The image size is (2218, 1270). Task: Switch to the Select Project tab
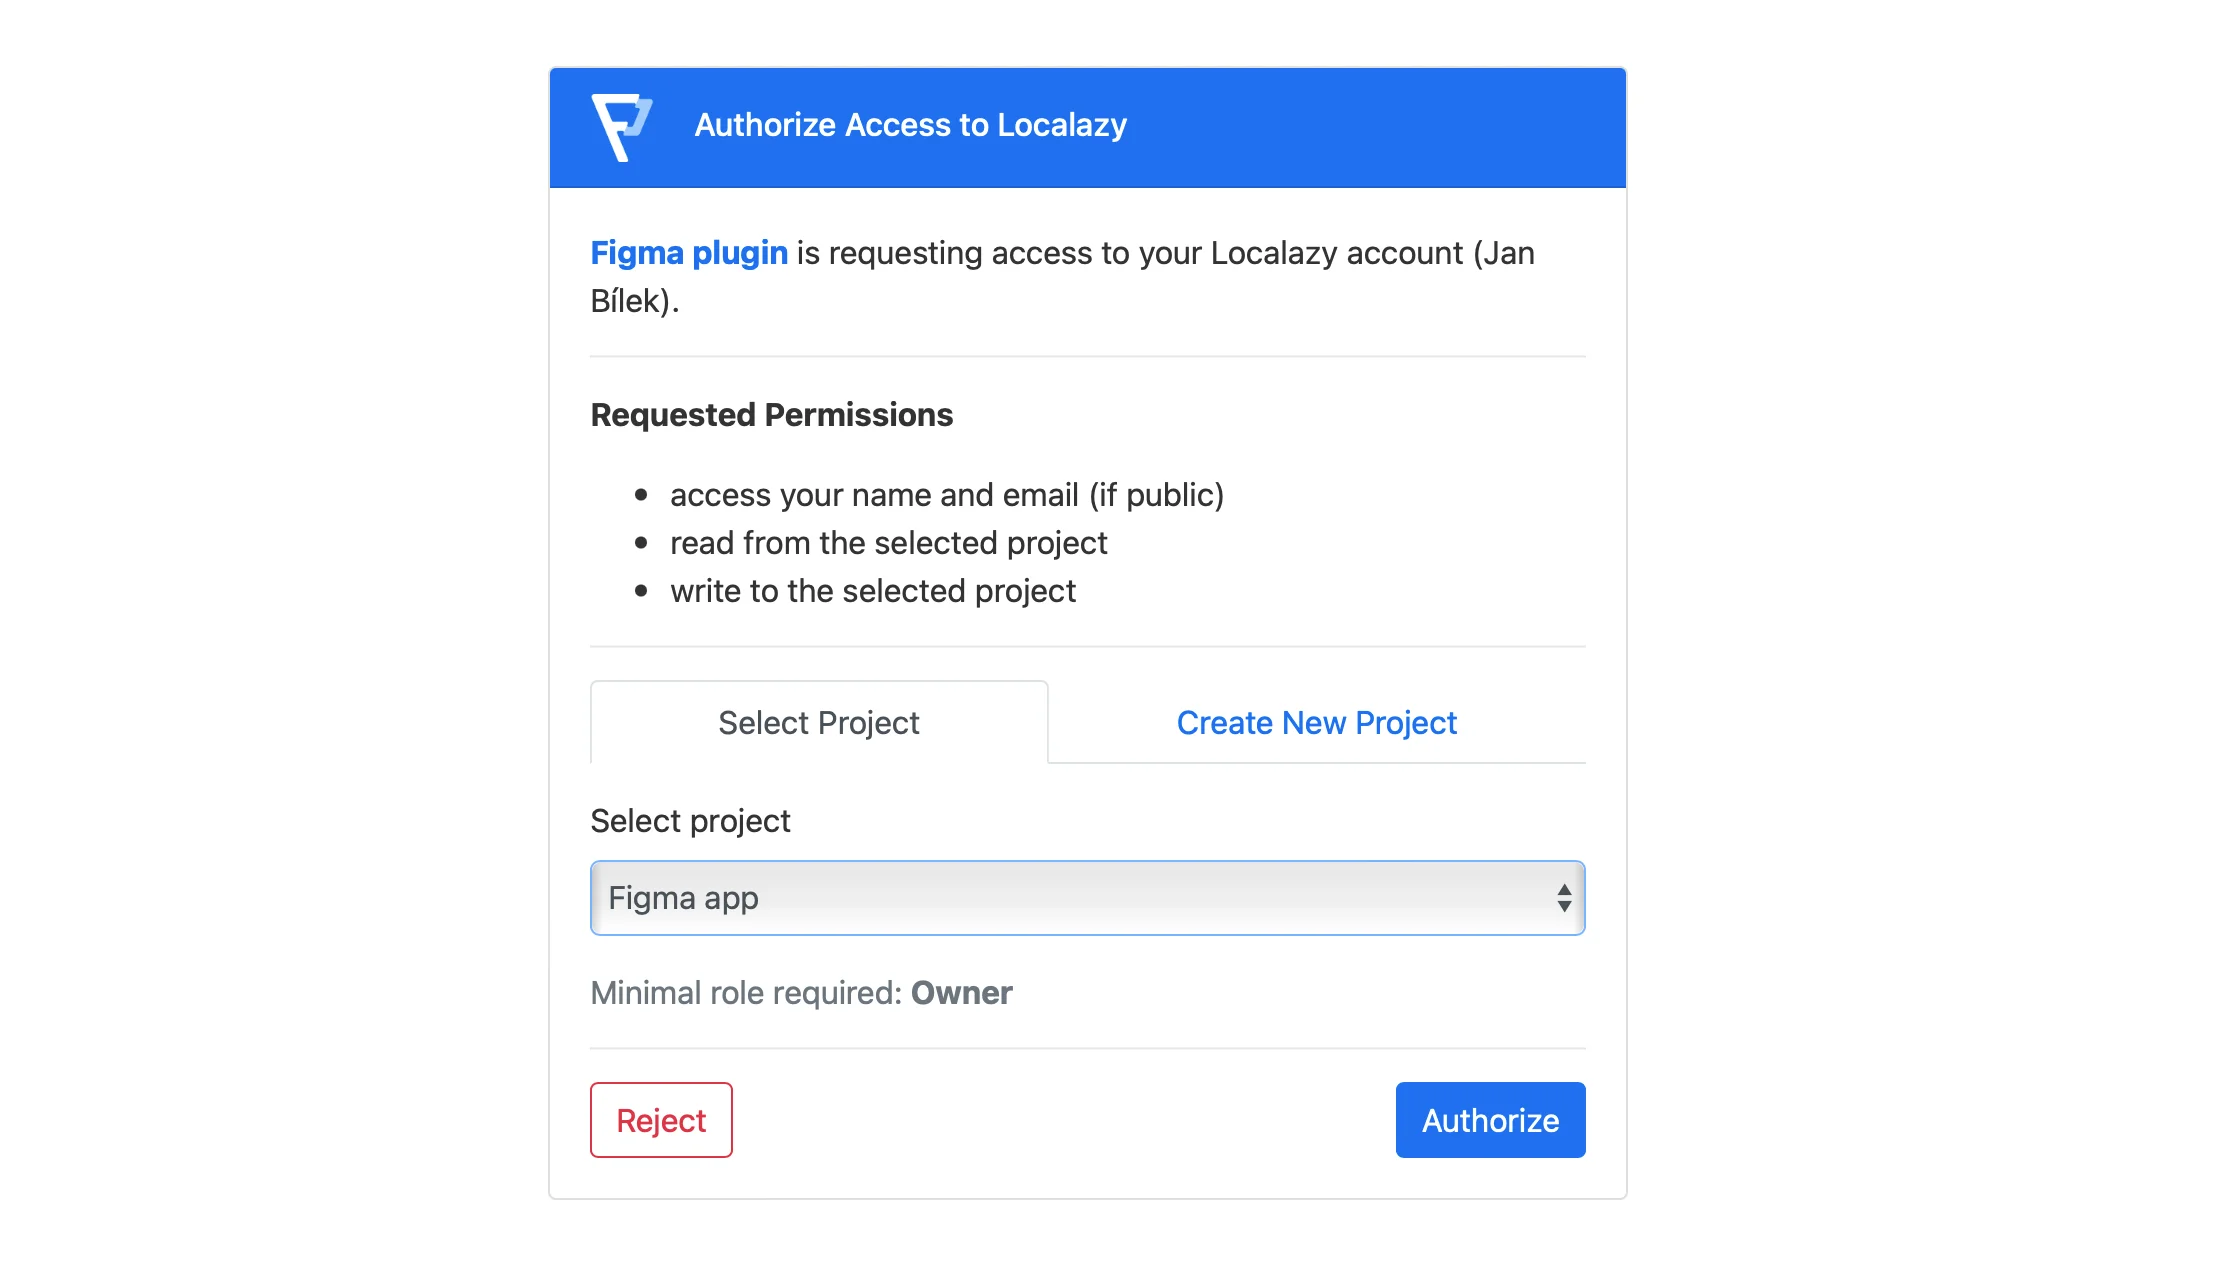[x=818, y=722]
